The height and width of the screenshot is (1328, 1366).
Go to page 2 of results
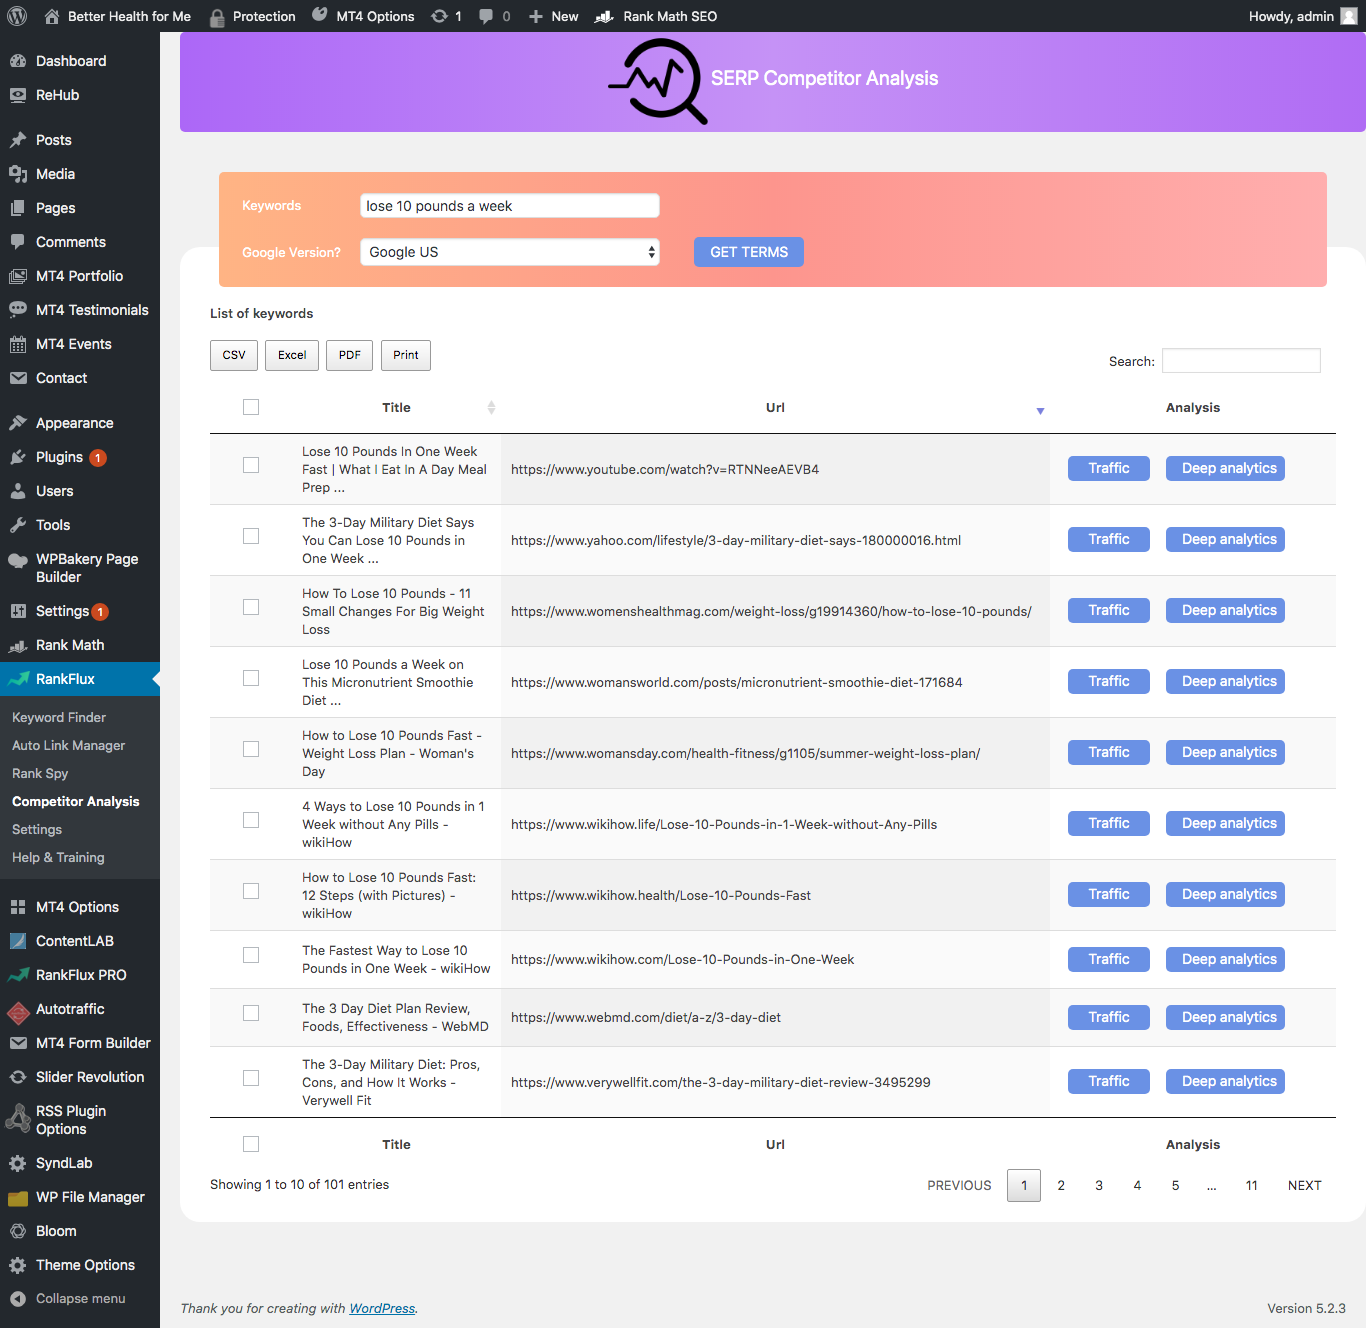[x=1061, y=1185]
